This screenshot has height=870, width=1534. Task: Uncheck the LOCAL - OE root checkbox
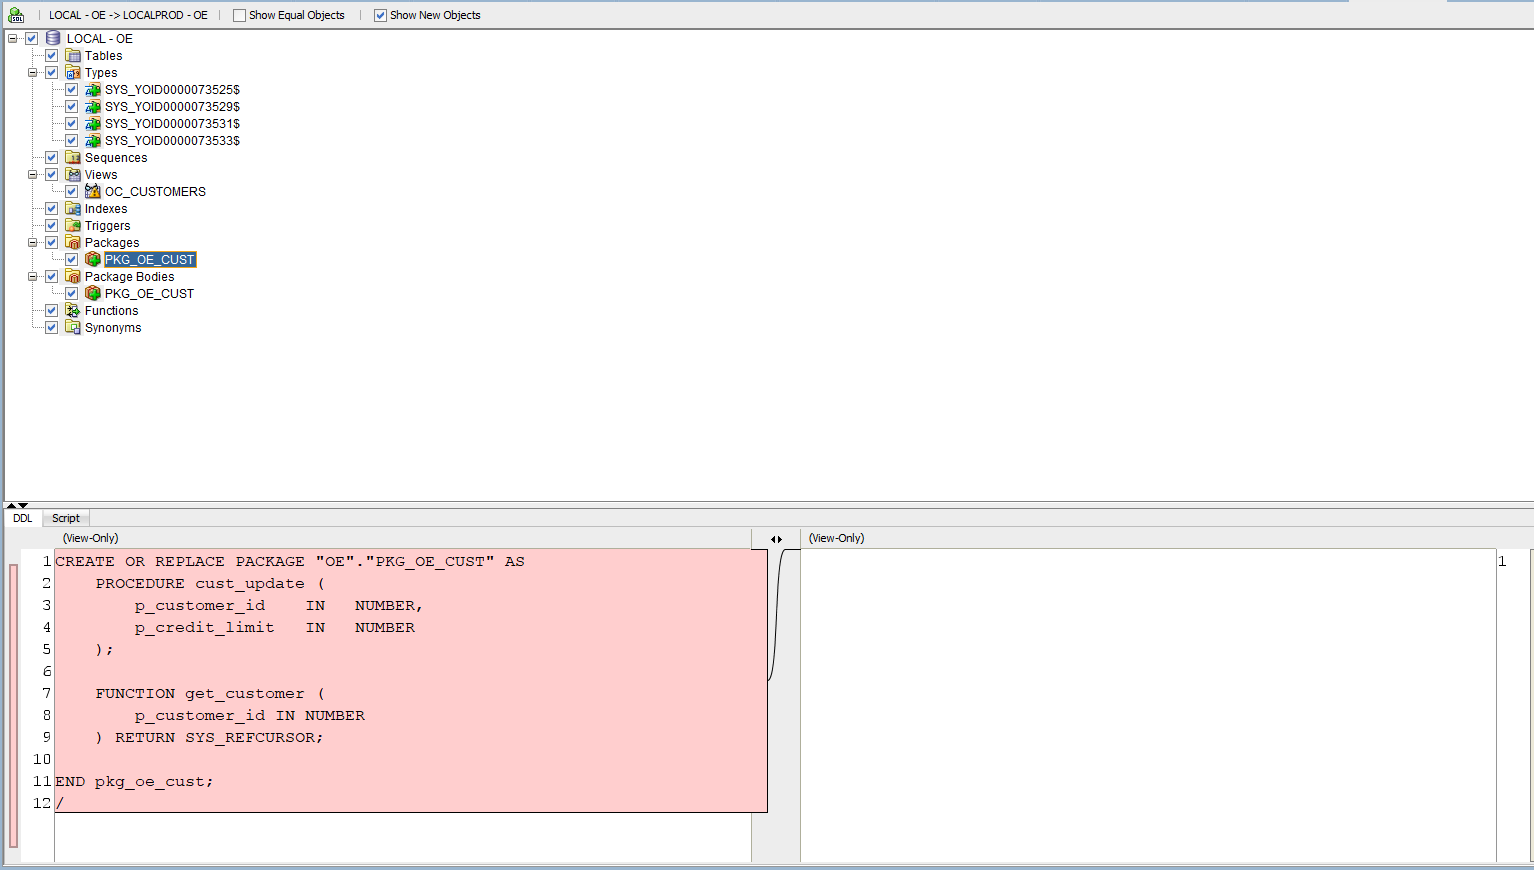(32, 38)
